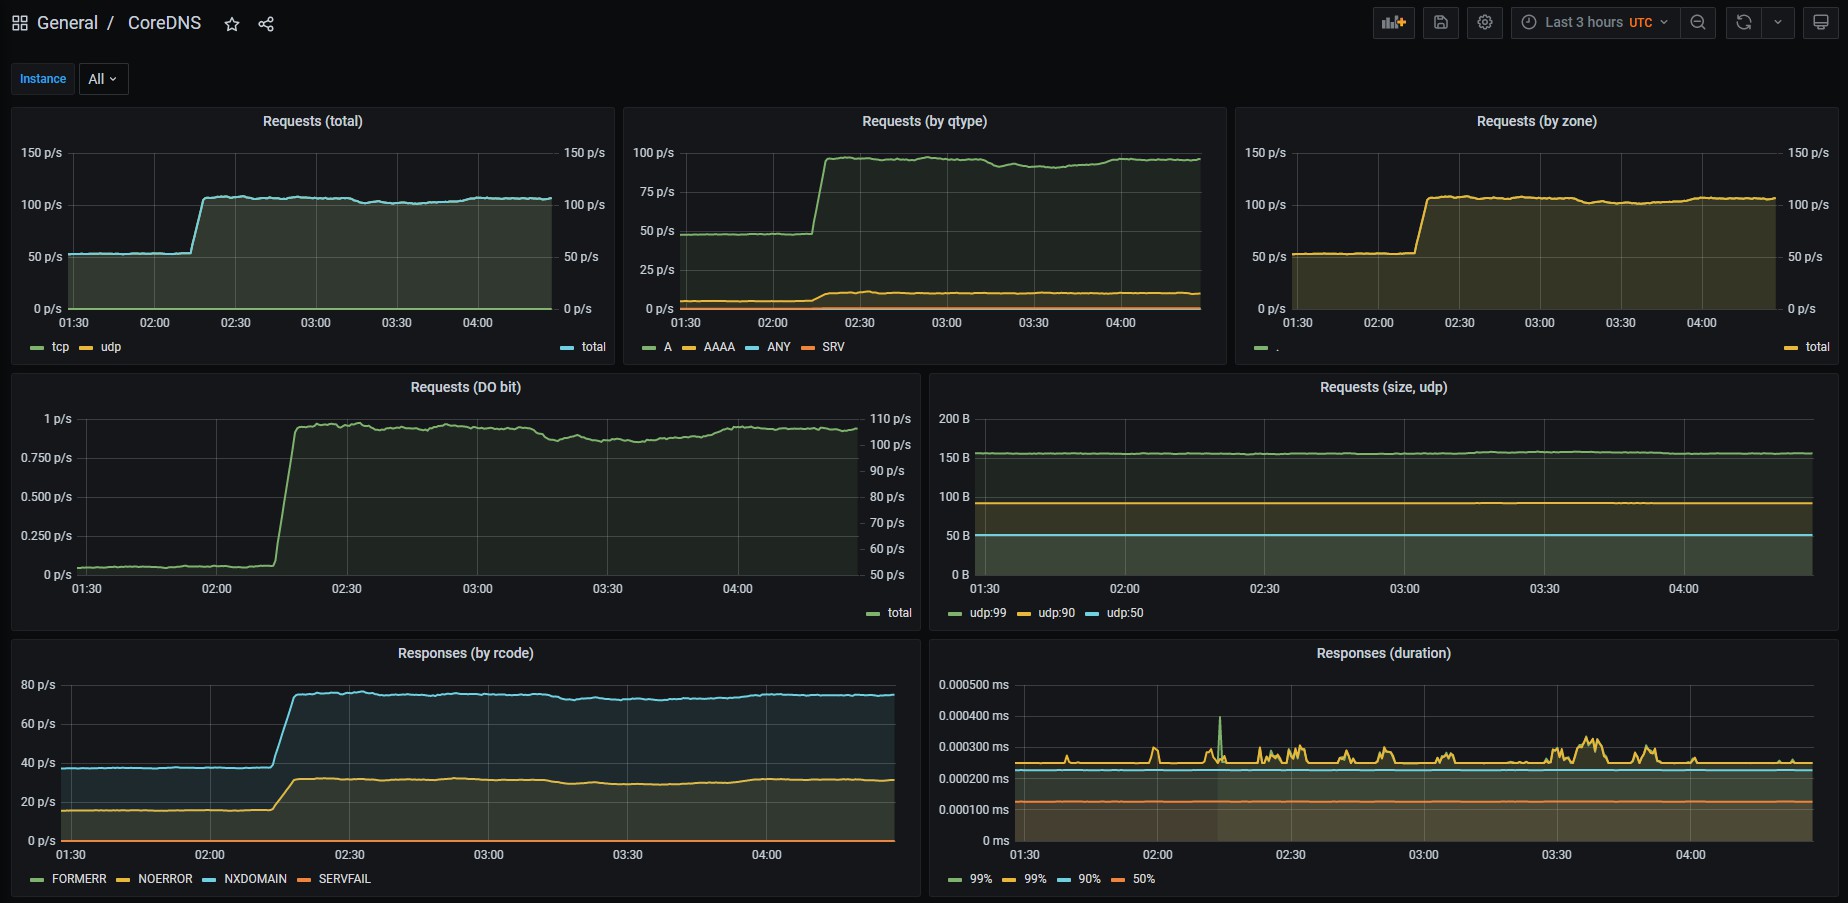Image resolution: width=1848 pixels, height=903 pixels.
Task: Open Requests (by qtype) panel menu
Action: (x=924, y=121)
